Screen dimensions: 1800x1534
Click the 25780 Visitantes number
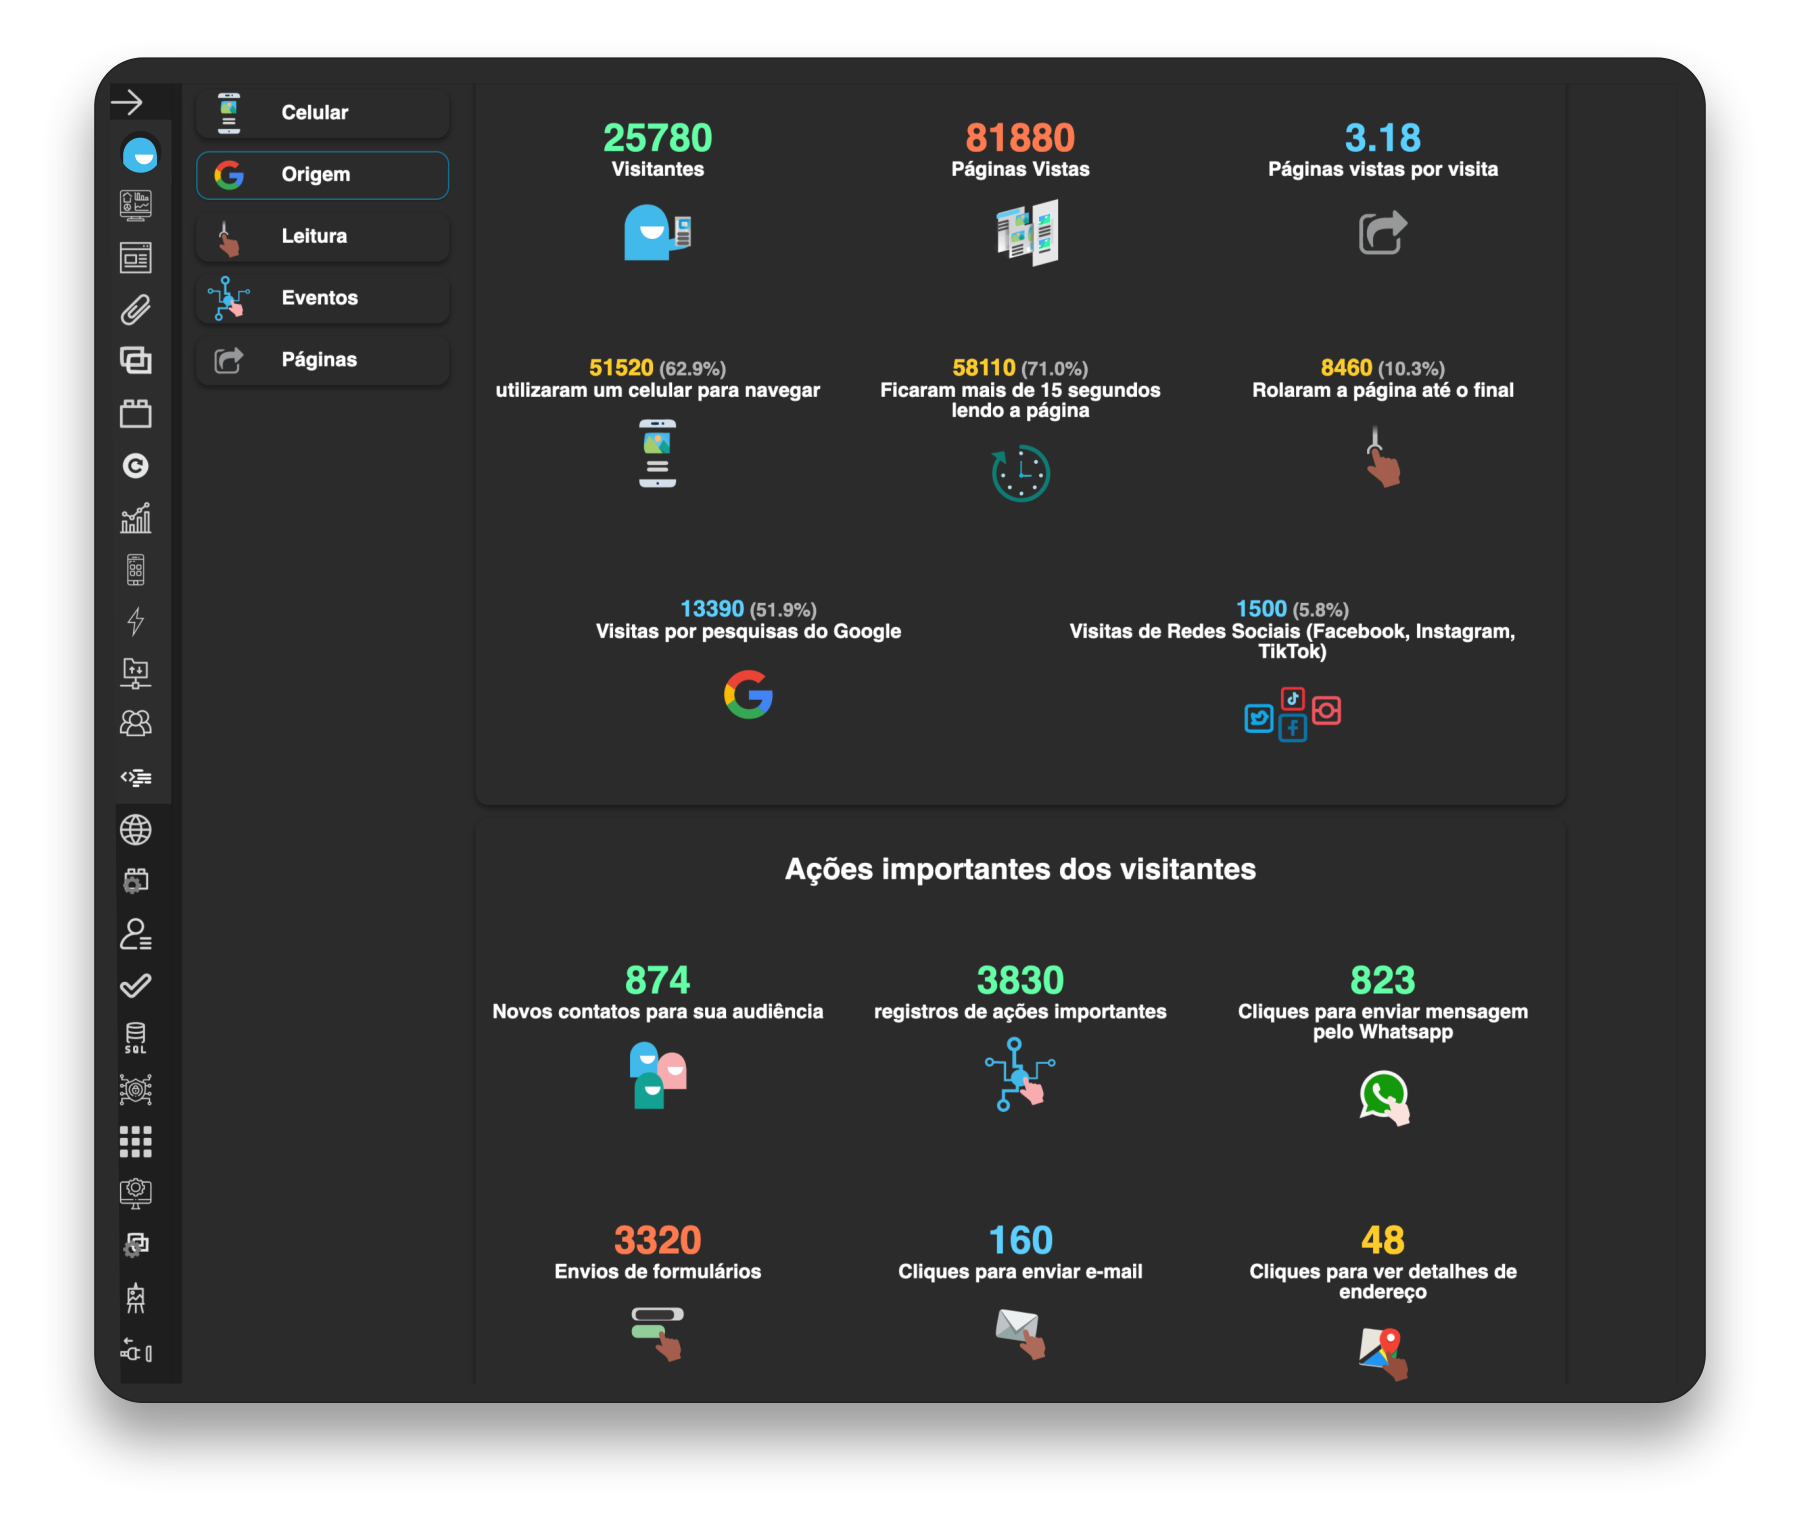coord(657,138)
